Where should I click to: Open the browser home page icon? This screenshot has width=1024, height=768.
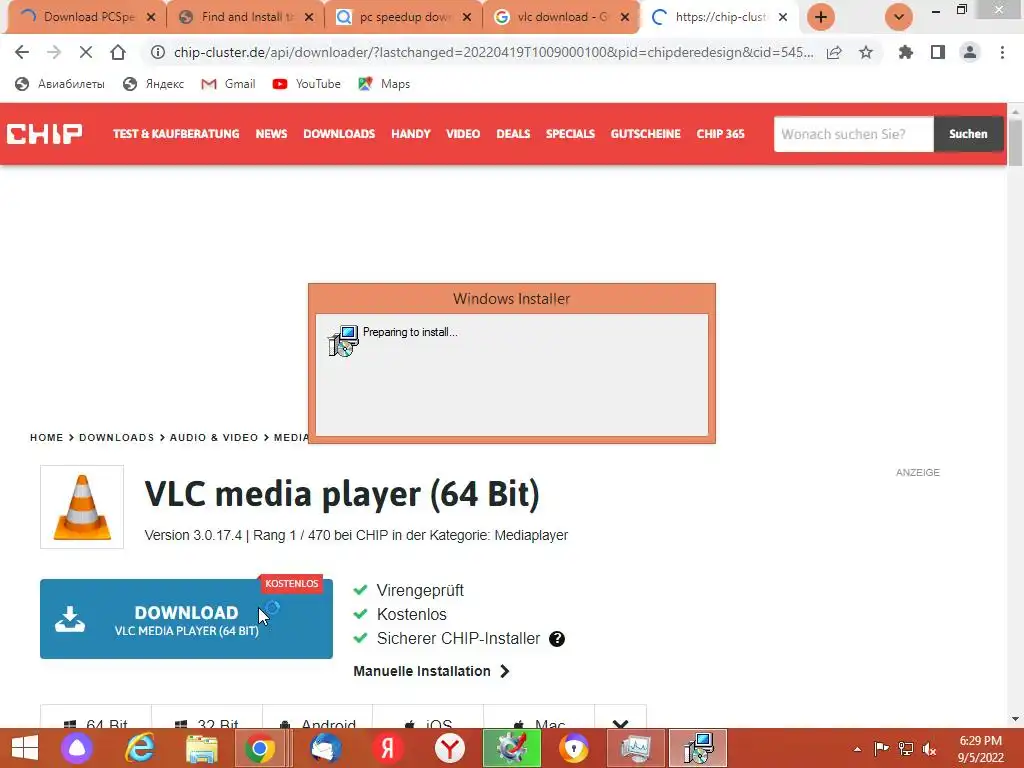[118, 52]
